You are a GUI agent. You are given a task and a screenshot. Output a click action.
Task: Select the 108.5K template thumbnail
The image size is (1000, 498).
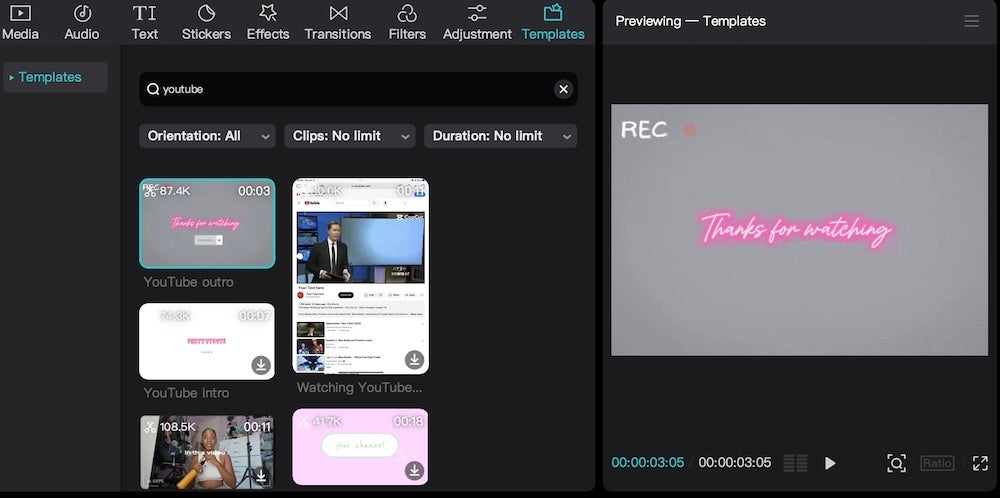coord(207,452)
